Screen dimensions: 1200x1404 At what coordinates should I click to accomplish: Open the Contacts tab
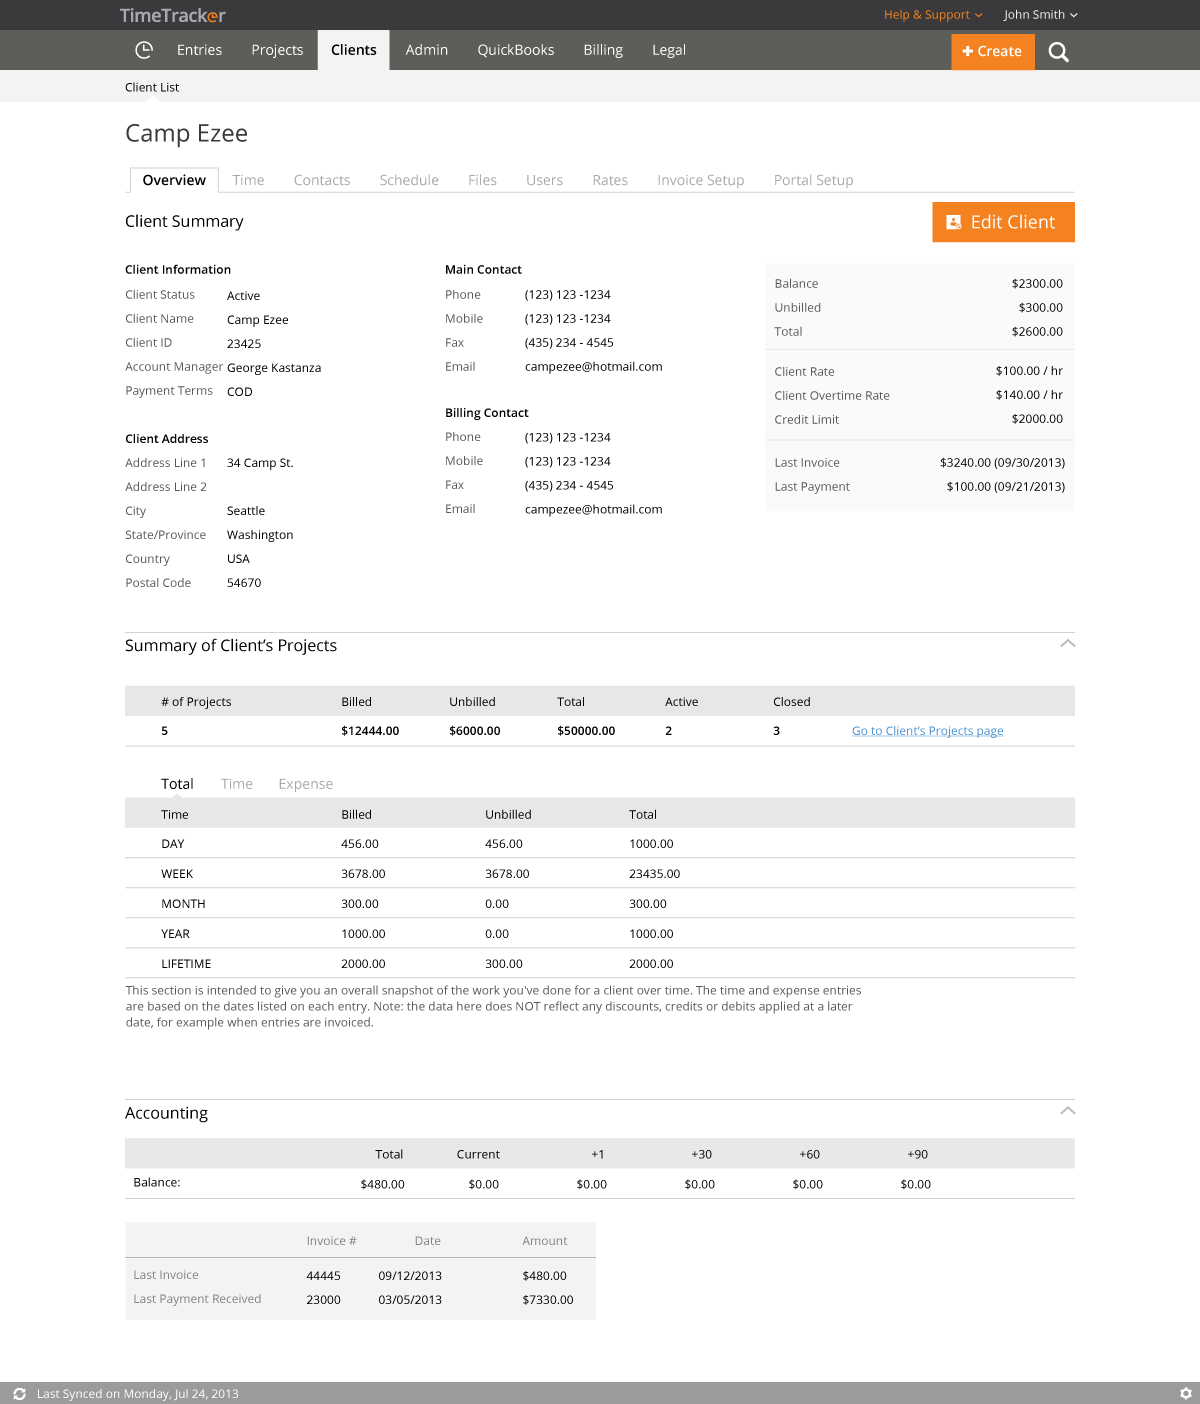[x=321, y=180]
